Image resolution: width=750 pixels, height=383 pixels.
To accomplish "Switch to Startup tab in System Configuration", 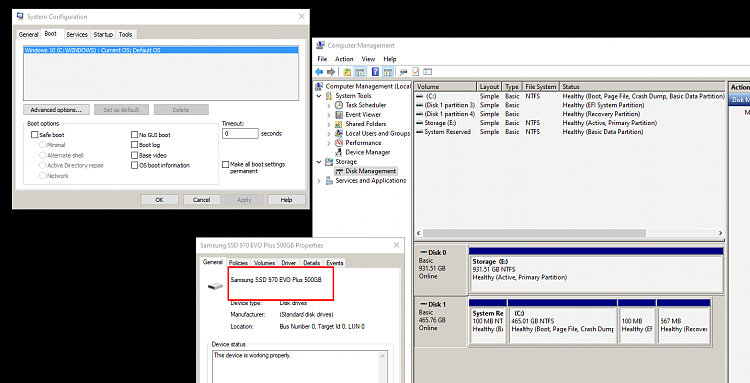I will click(x=103, y=34).
